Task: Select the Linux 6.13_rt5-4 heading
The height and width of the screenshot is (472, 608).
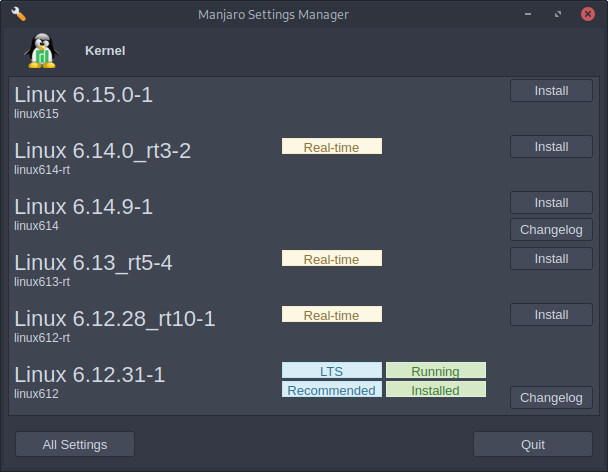Action: [x=93, y=263]
